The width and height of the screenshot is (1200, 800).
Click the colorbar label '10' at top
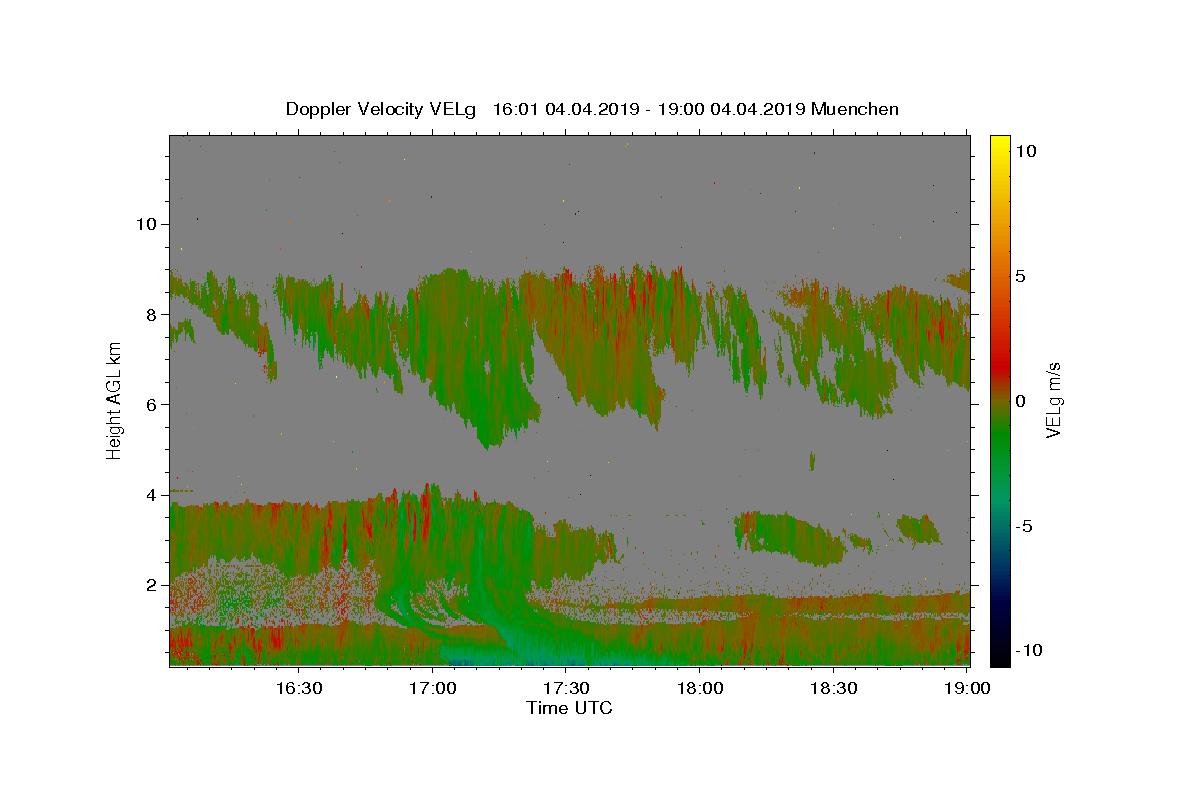coord(1025,150)
